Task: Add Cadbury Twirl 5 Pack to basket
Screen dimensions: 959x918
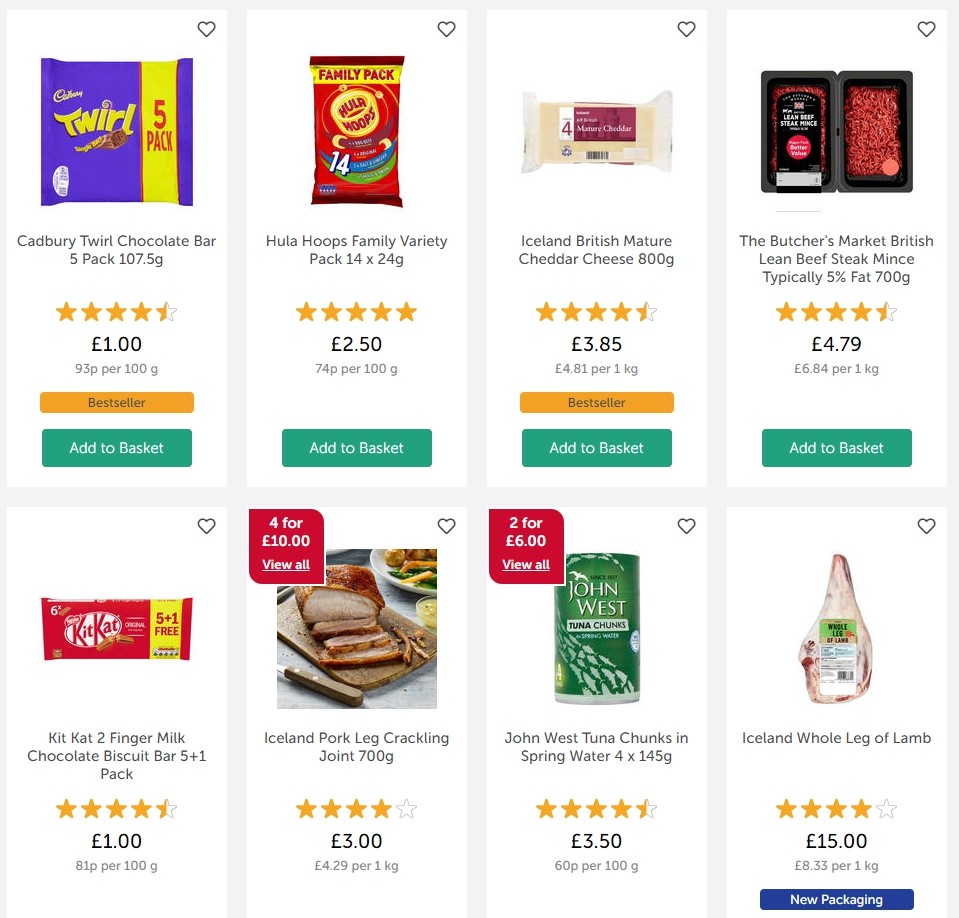Action: [116, 448]
